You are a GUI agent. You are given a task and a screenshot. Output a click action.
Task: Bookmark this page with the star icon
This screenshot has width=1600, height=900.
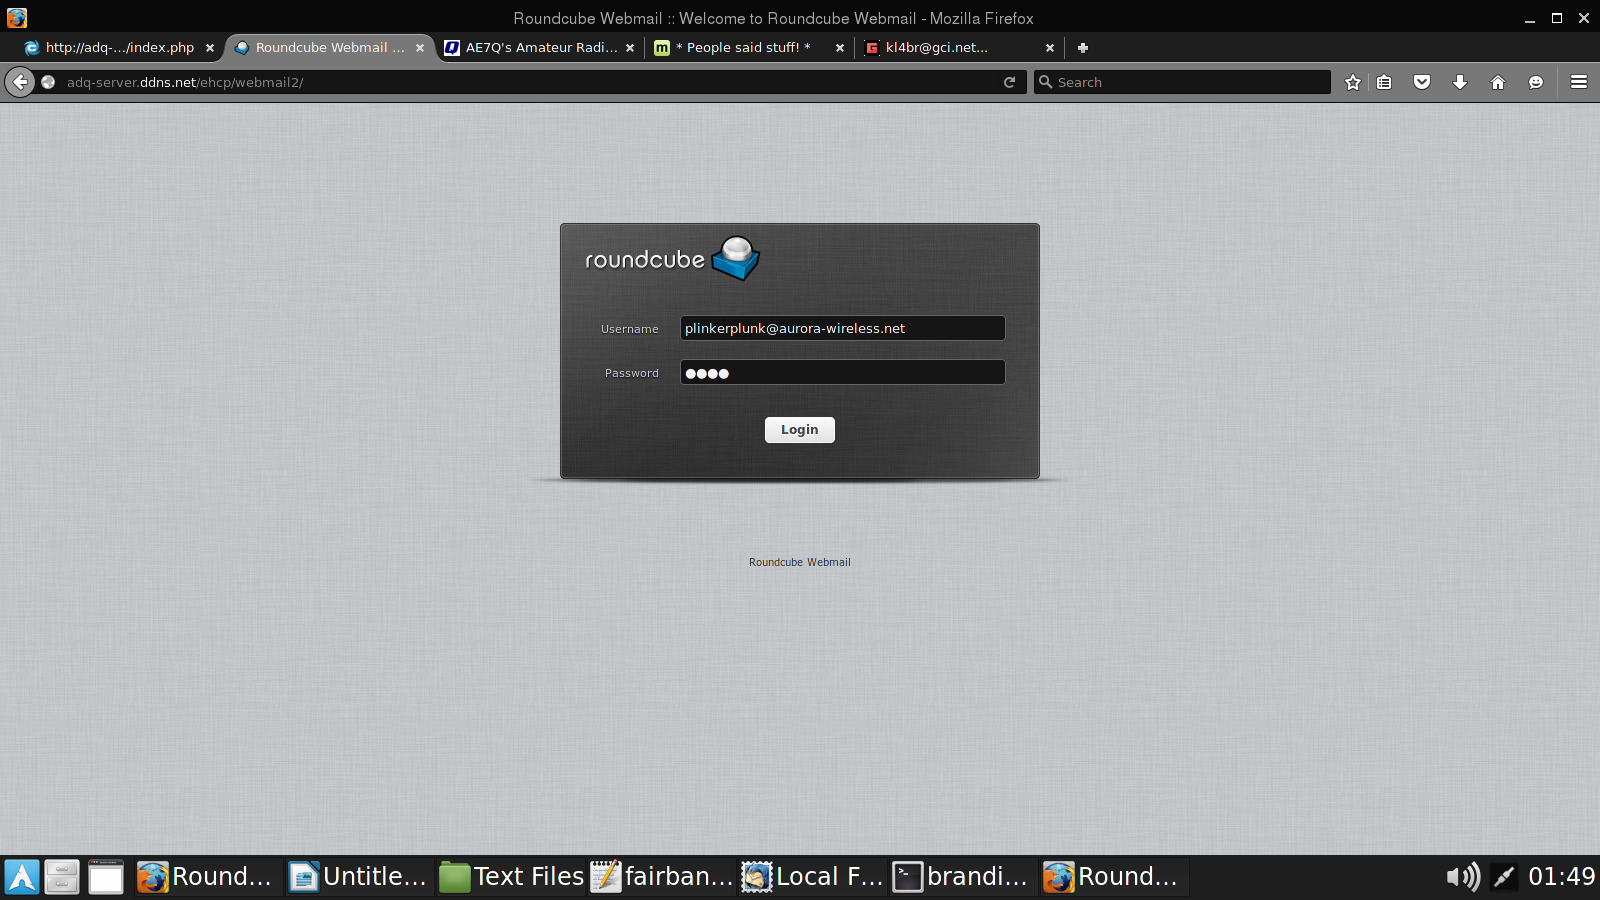(x=1353, y=82)
